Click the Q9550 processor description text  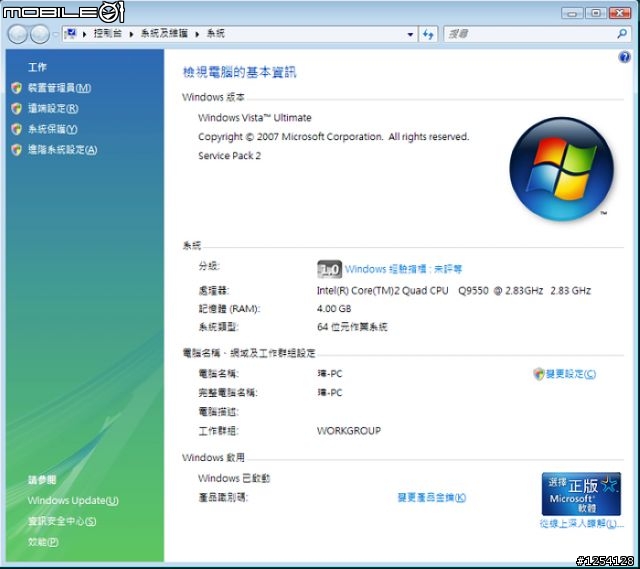(x=453, y=291)
